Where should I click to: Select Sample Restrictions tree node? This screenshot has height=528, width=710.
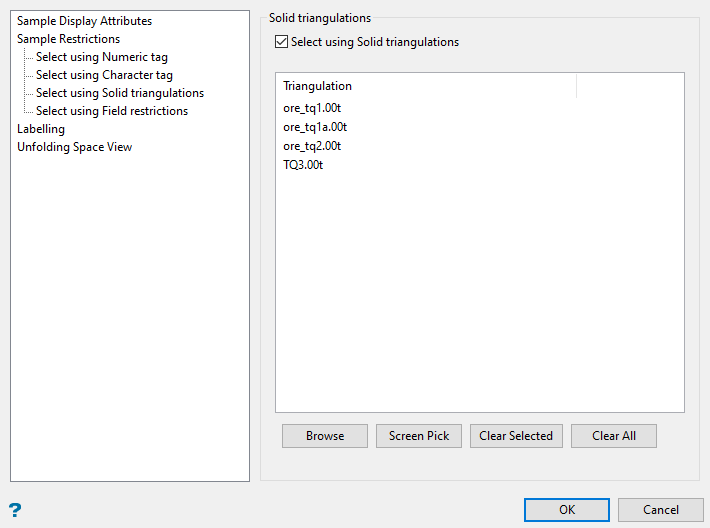pyautogui.click(x=68, y=39)
